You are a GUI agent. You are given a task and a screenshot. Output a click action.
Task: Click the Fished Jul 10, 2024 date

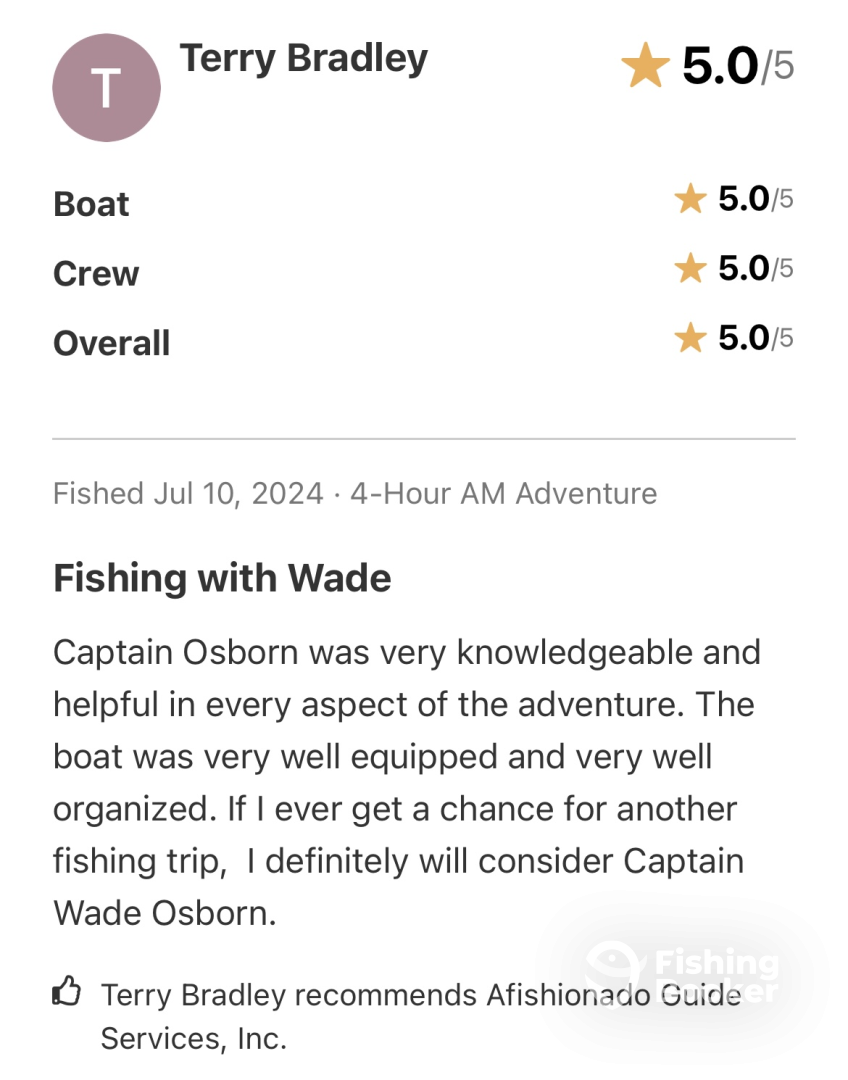coord(188,493)
